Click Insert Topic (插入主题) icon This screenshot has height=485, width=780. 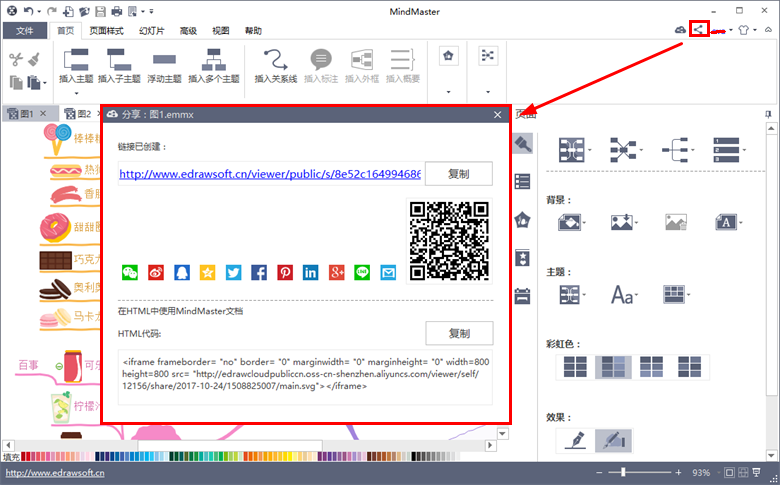(76, 60)
